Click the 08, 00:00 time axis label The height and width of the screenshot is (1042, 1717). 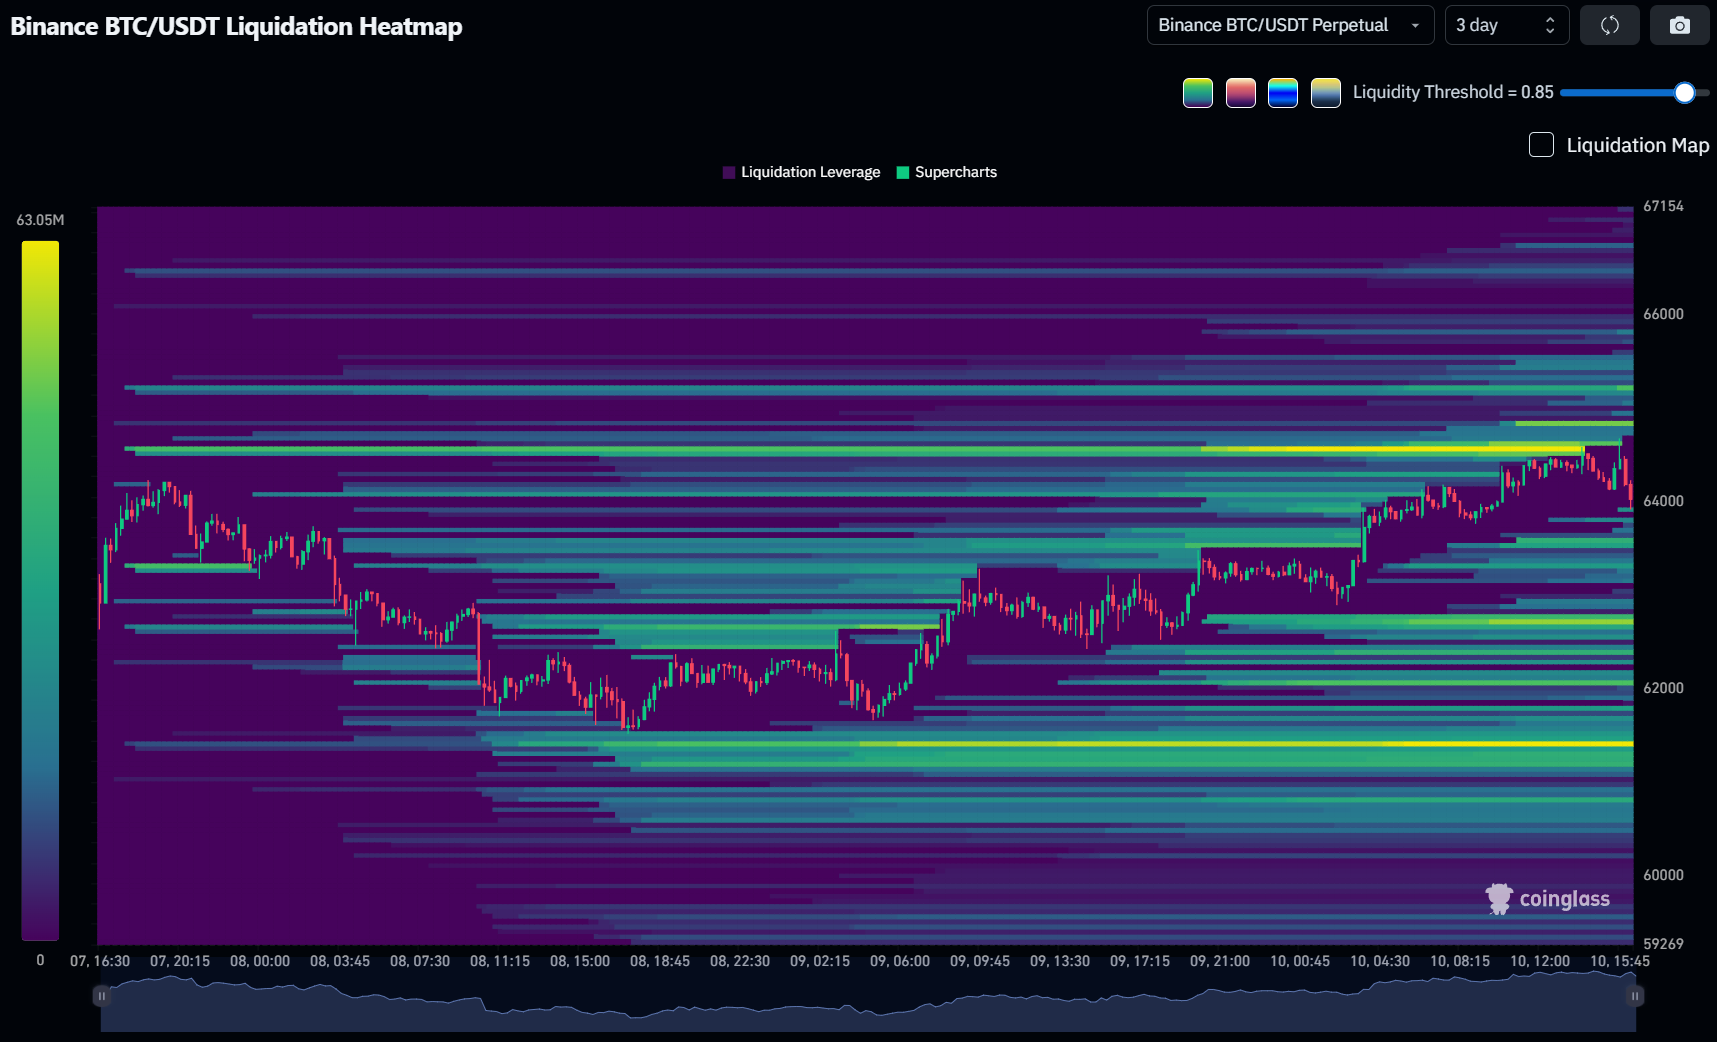(x=260, y=961)
